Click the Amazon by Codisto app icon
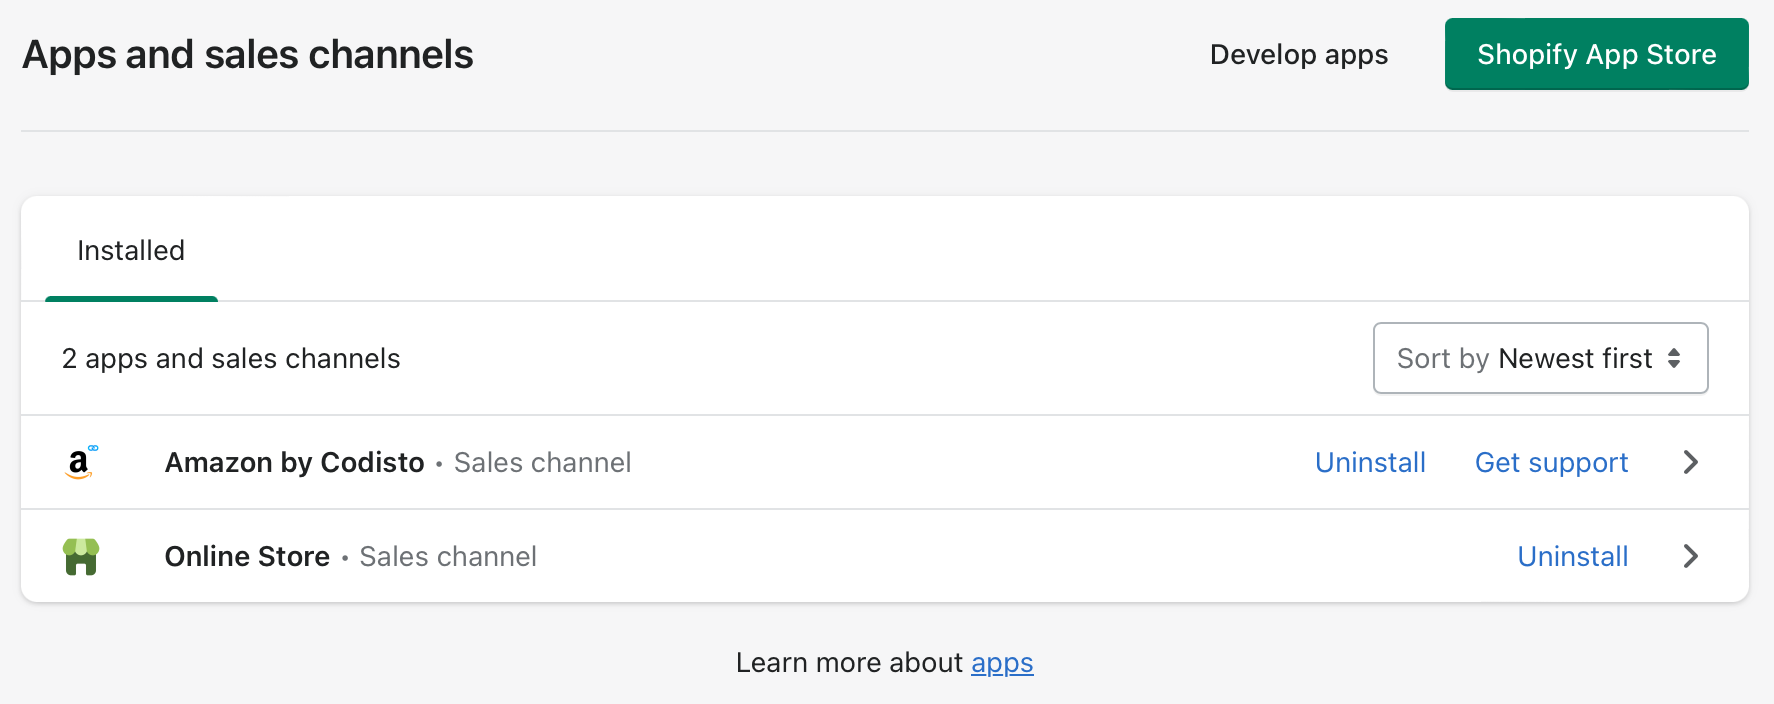 tap(81, 462)
